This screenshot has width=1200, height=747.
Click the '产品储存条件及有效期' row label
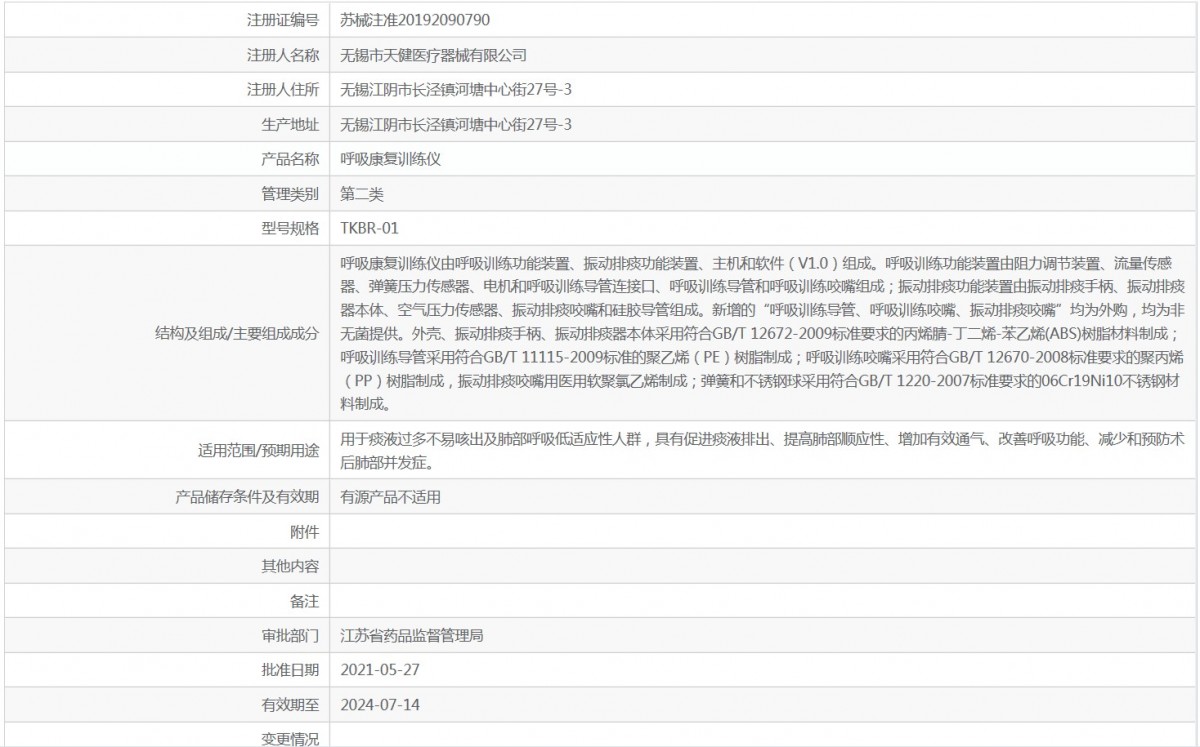(x=248, y=497)
